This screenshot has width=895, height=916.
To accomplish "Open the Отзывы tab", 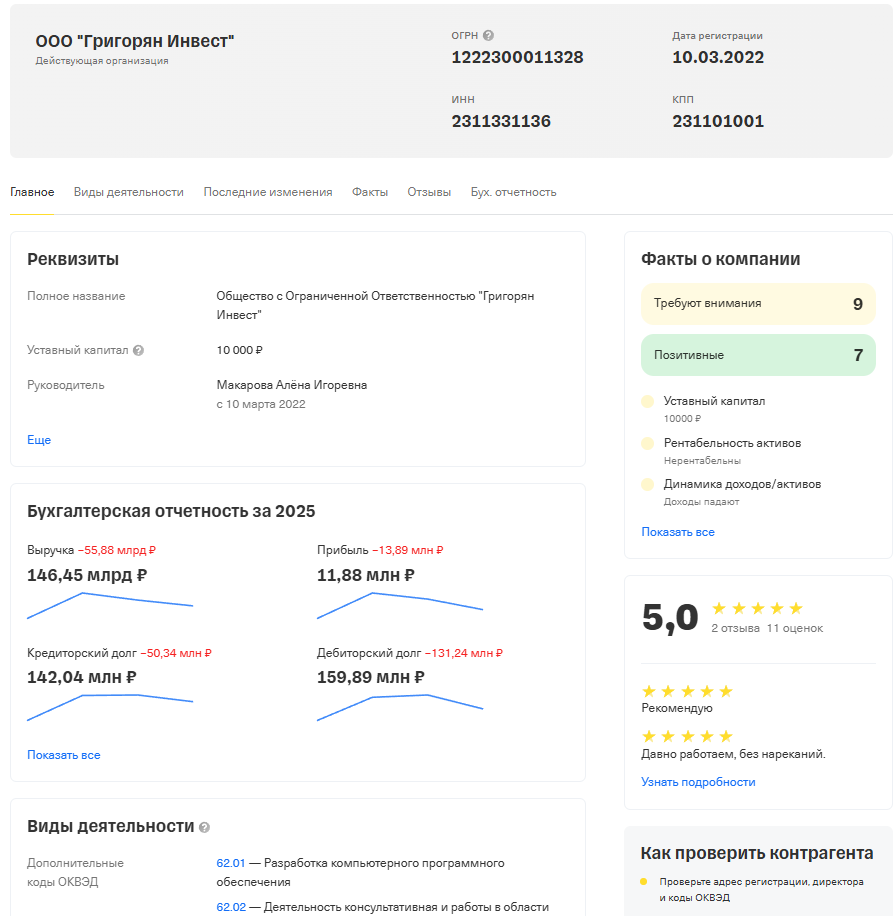I will pos(429,192).
